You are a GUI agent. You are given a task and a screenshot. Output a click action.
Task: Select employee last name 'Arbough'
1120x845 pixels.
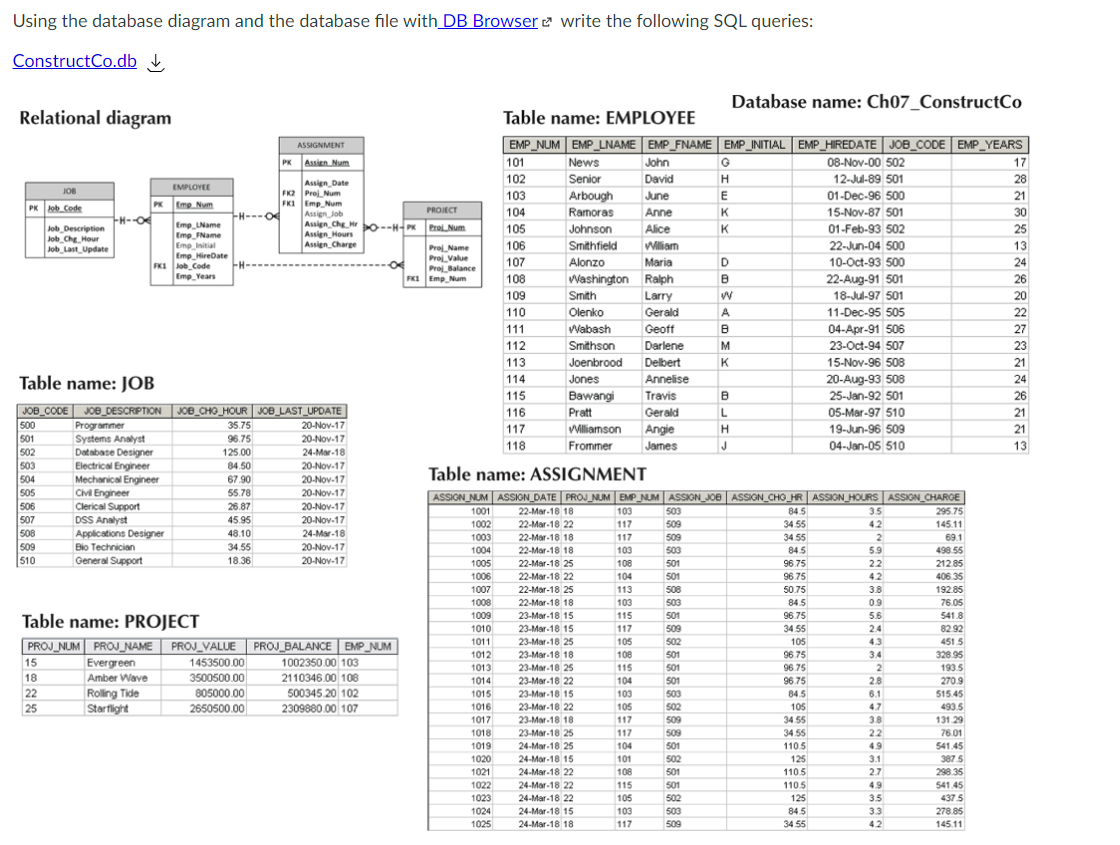click(x=591, y=196)
